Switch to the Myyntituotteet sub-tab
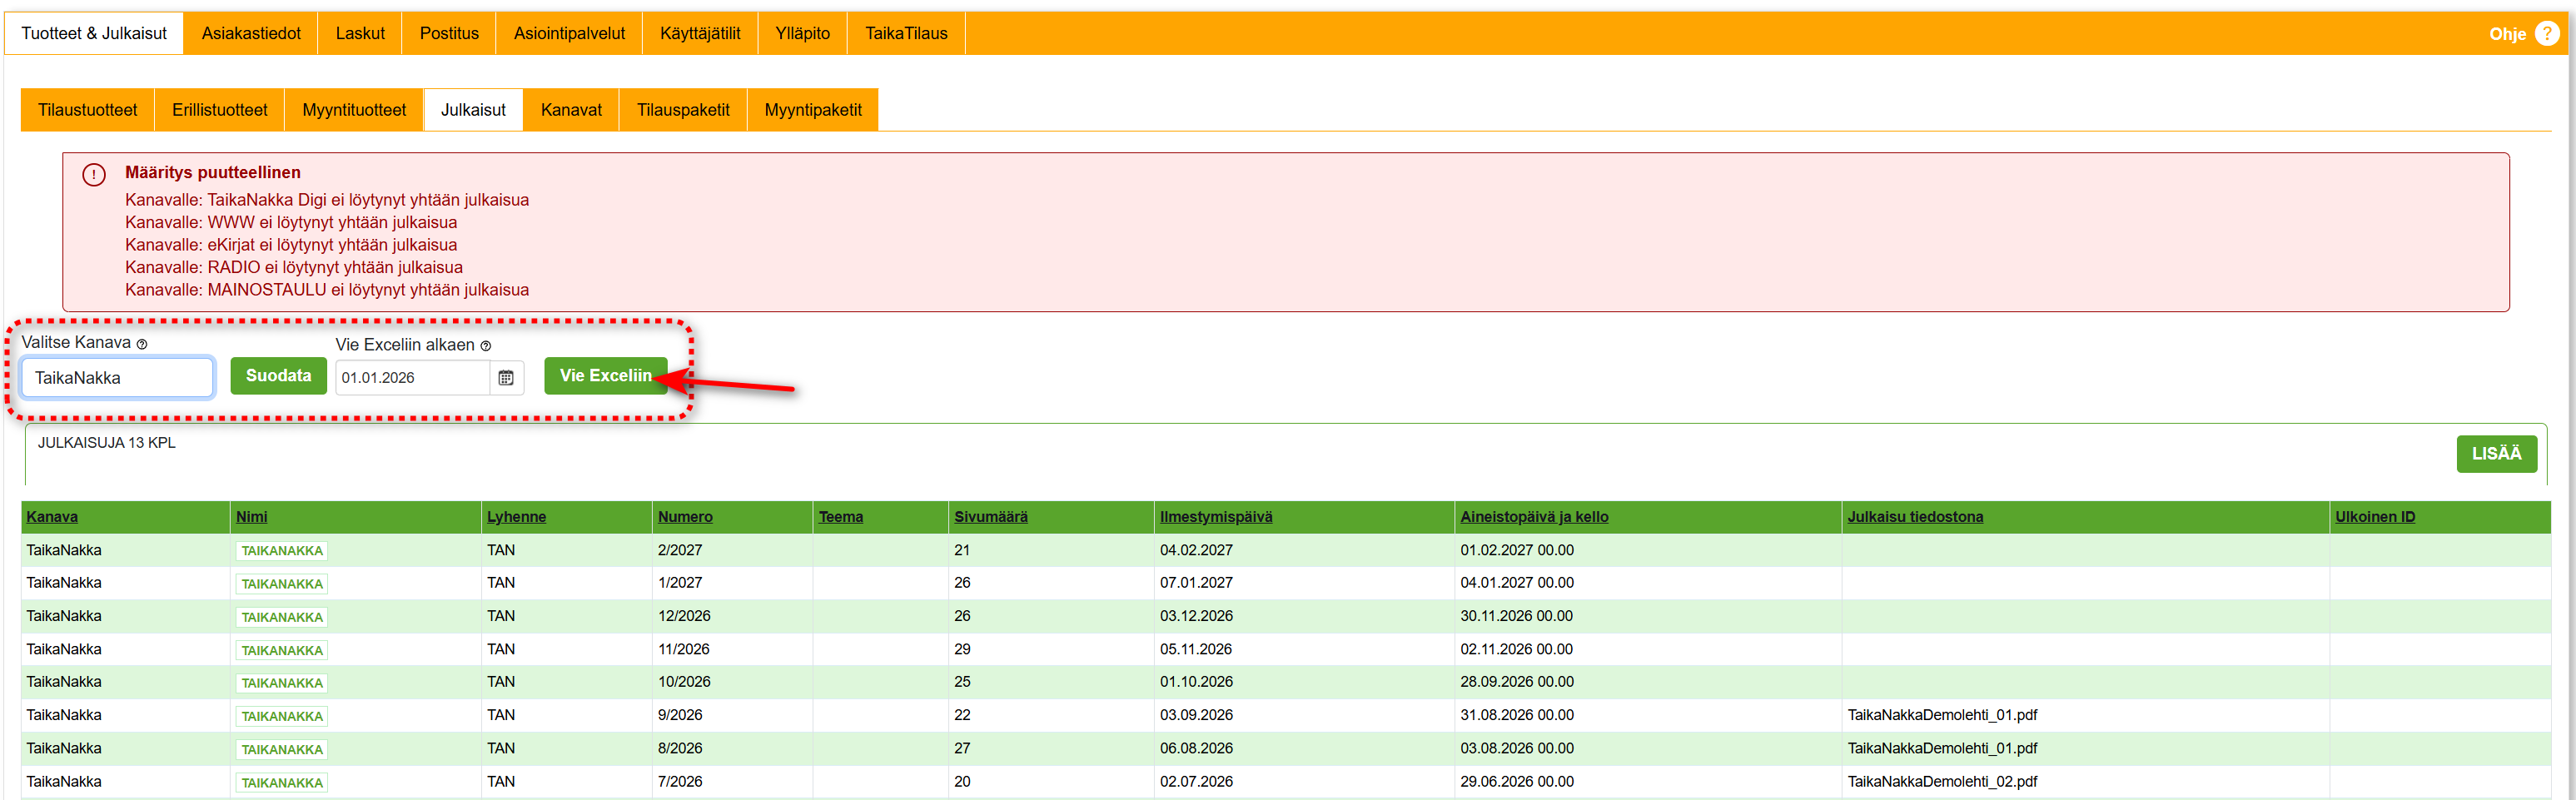Viewport: 2576px width, 800px height. pyautogui.click(x=354, y=110)
